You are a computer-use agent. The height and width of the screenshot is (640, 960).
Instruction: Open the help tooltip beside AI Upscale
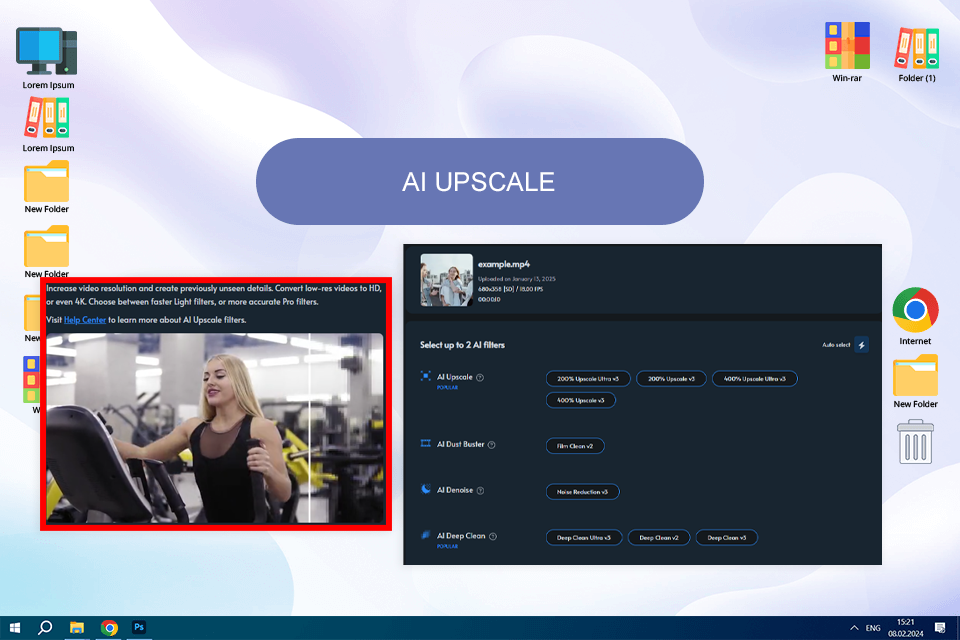(x=480, y=378)
